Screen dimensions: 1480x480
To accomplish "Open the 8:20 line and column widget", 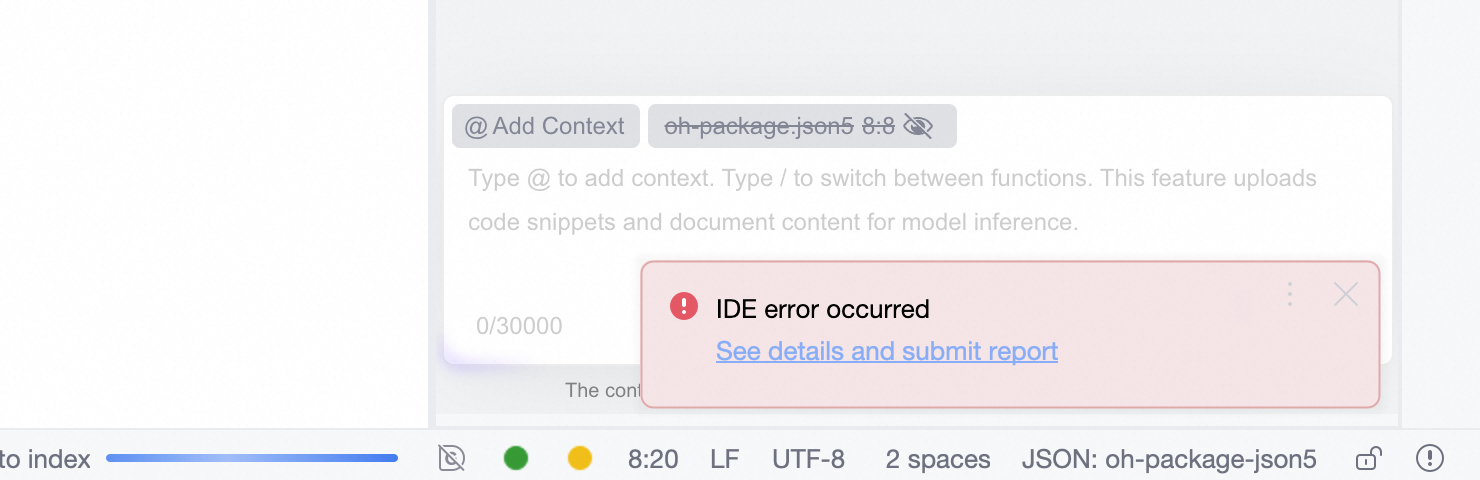I will click(x=653, y=459).
